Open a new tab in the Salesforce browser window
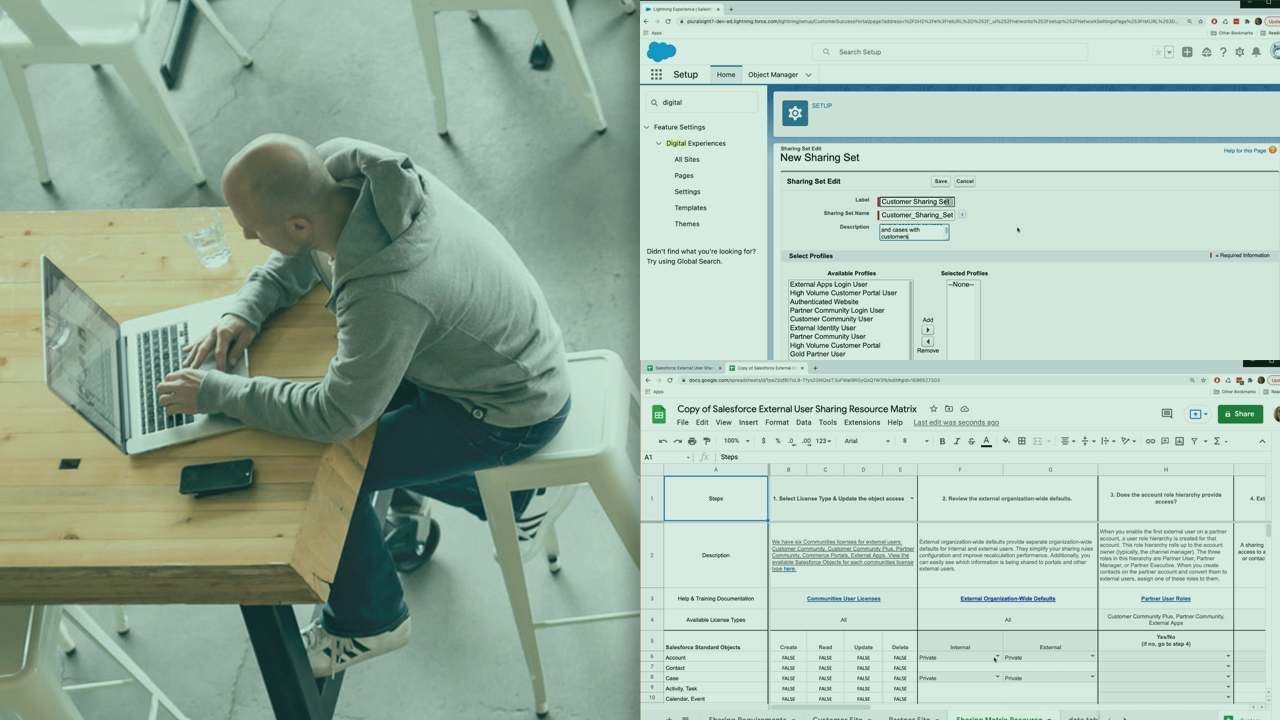Screen dimensions: 1280x720 (731, 9)
